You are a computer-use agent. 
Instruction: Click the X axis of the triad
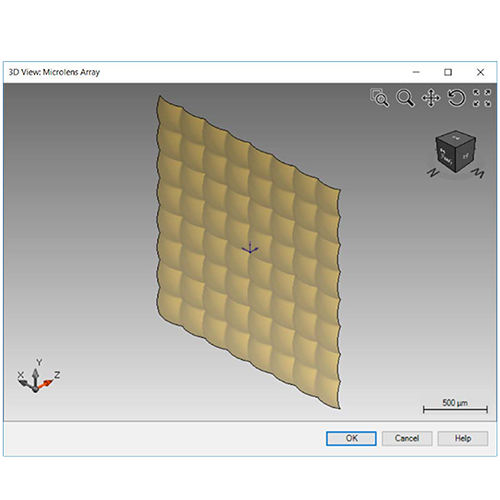(x=25, y=385)
